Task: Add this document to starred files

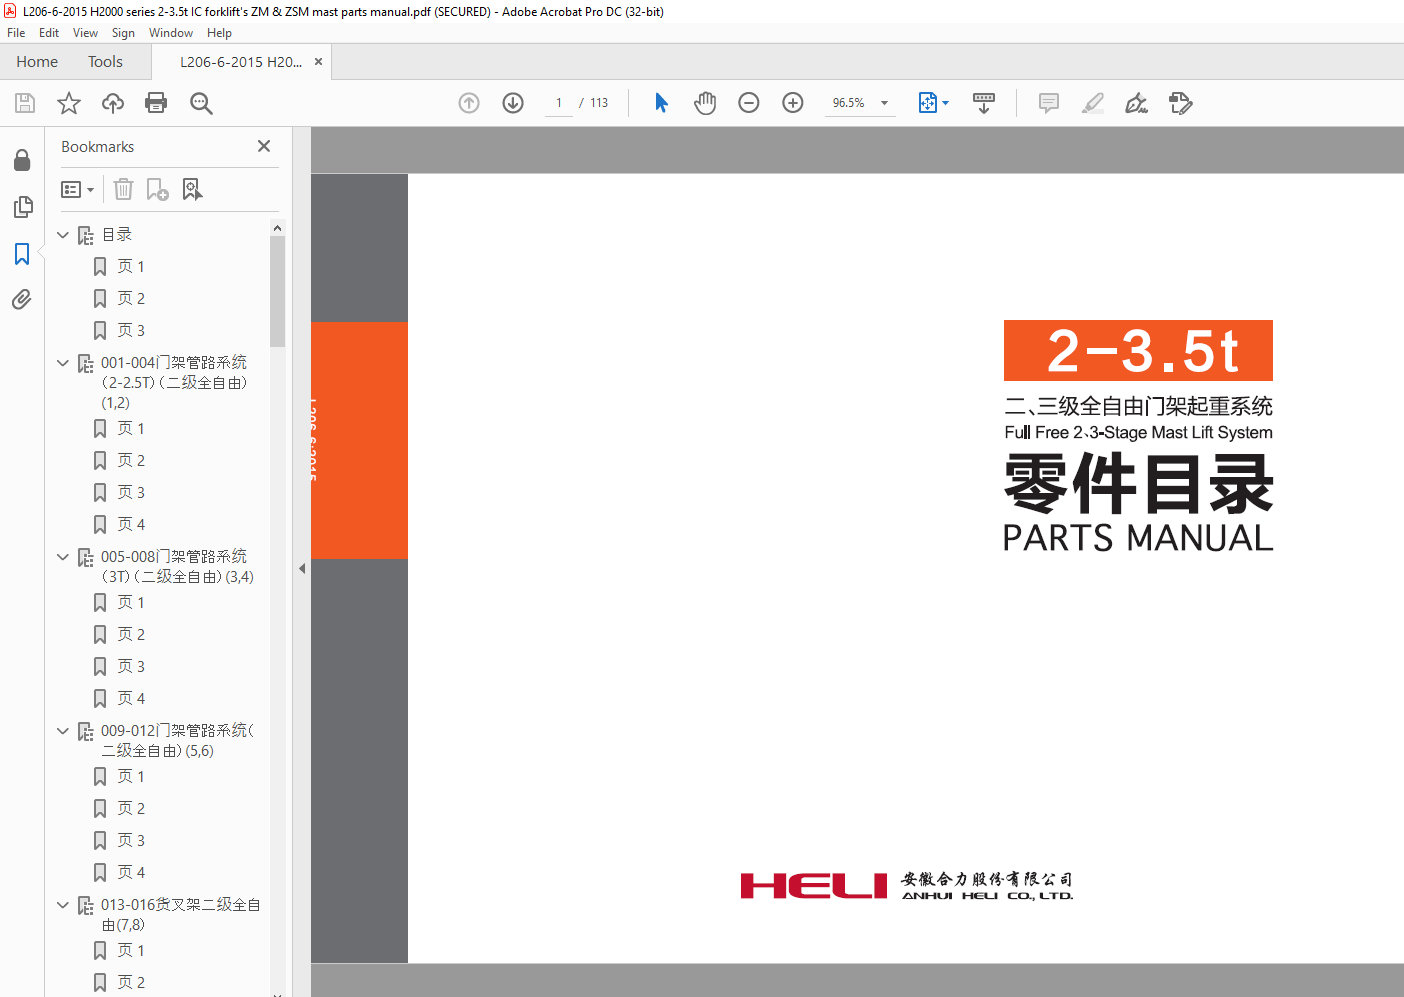Action: coord(69,103)
